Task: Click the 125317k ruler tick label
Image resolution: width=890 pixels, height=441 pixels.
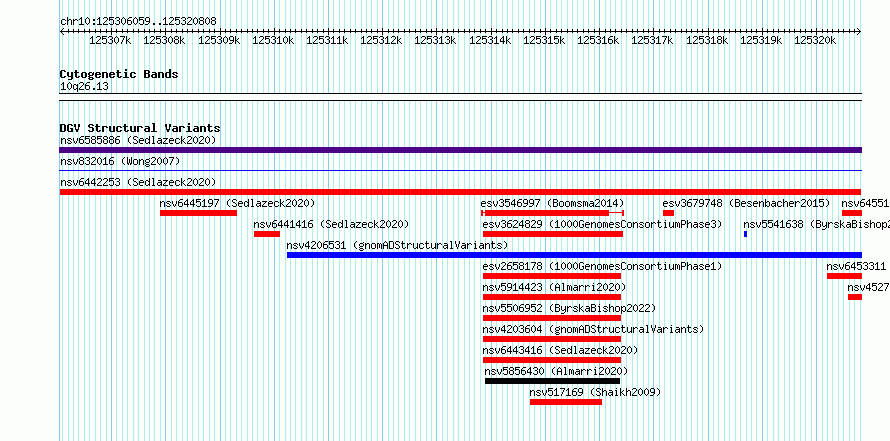Action: click(x=653, y=40)
